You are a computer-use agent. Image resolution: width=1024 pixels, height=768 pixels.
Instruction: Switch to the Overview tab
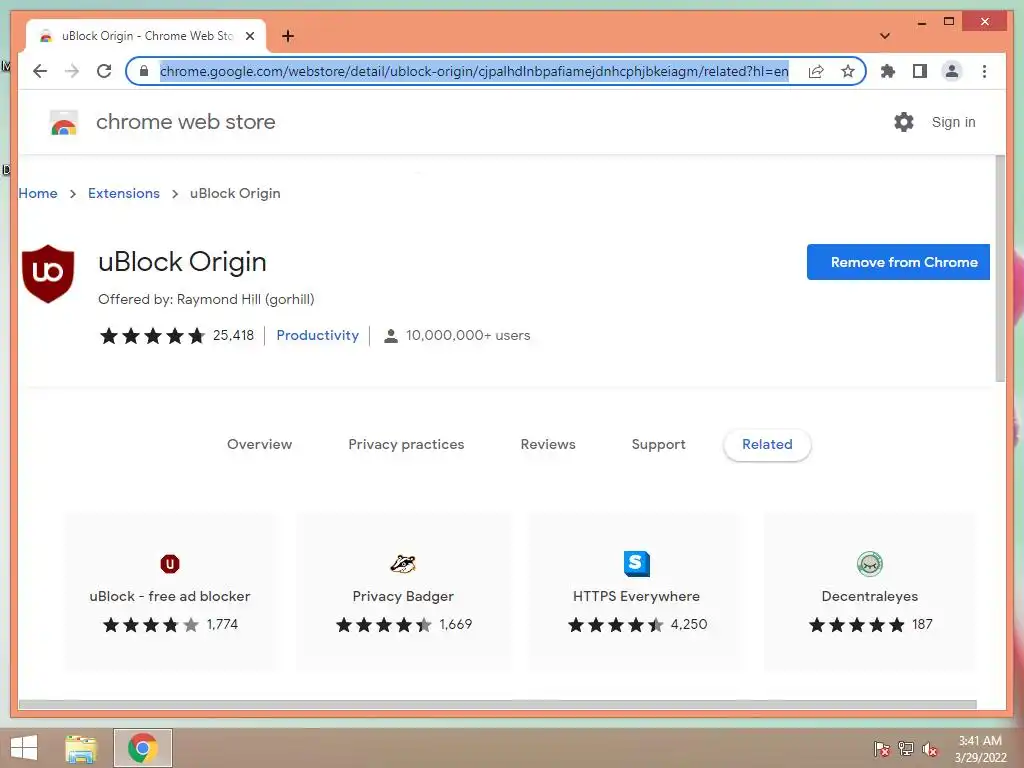click(259, 444)
